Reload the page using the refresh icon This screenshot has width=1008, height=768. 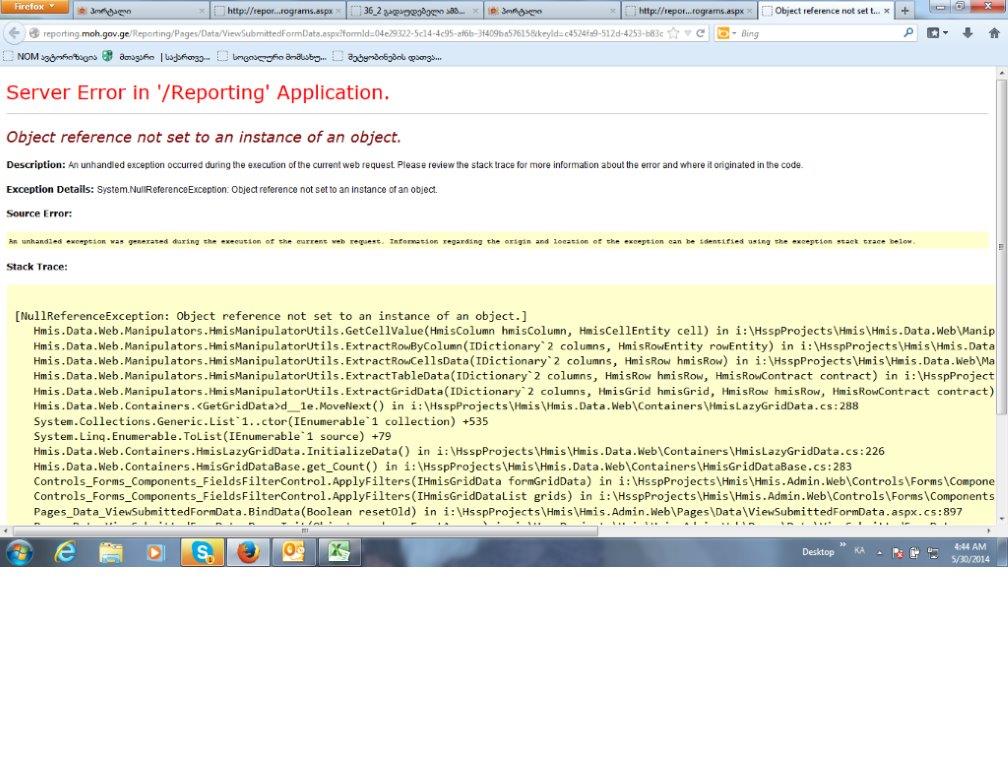point(701,33)
